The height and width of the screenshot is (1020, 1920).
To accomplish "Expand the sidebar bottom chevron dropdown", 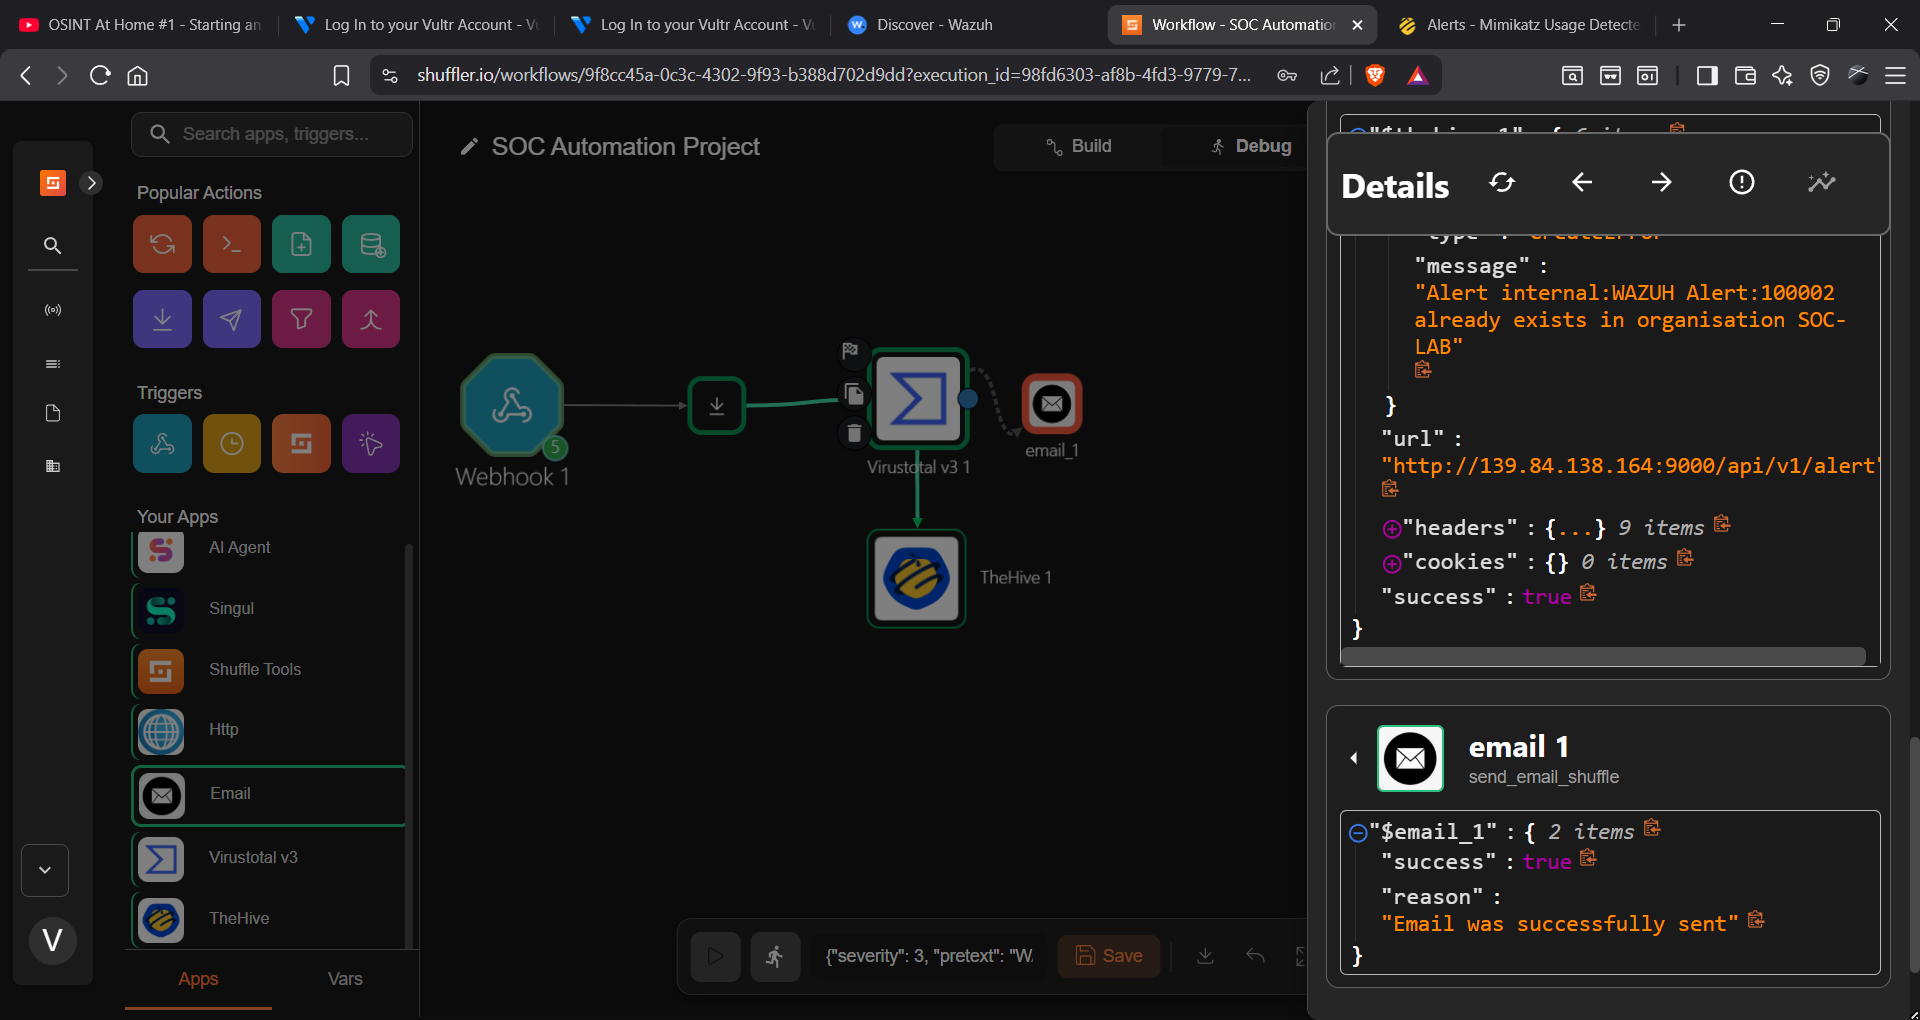I will coord(45,870).
